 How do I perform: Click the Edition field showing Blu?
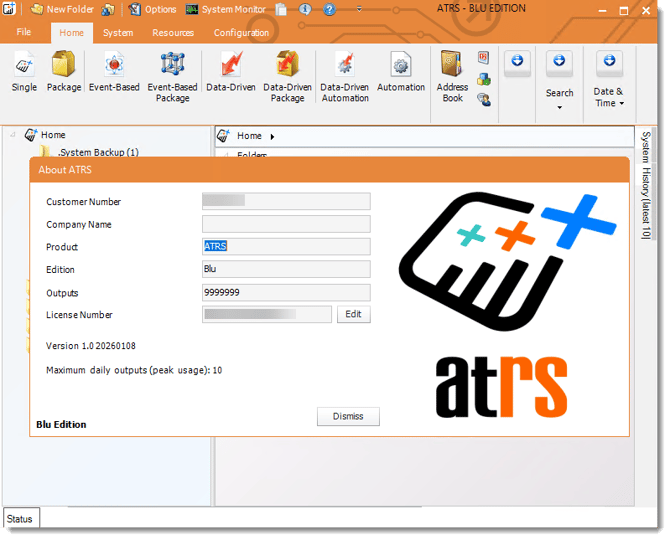[x=286, y=269]
